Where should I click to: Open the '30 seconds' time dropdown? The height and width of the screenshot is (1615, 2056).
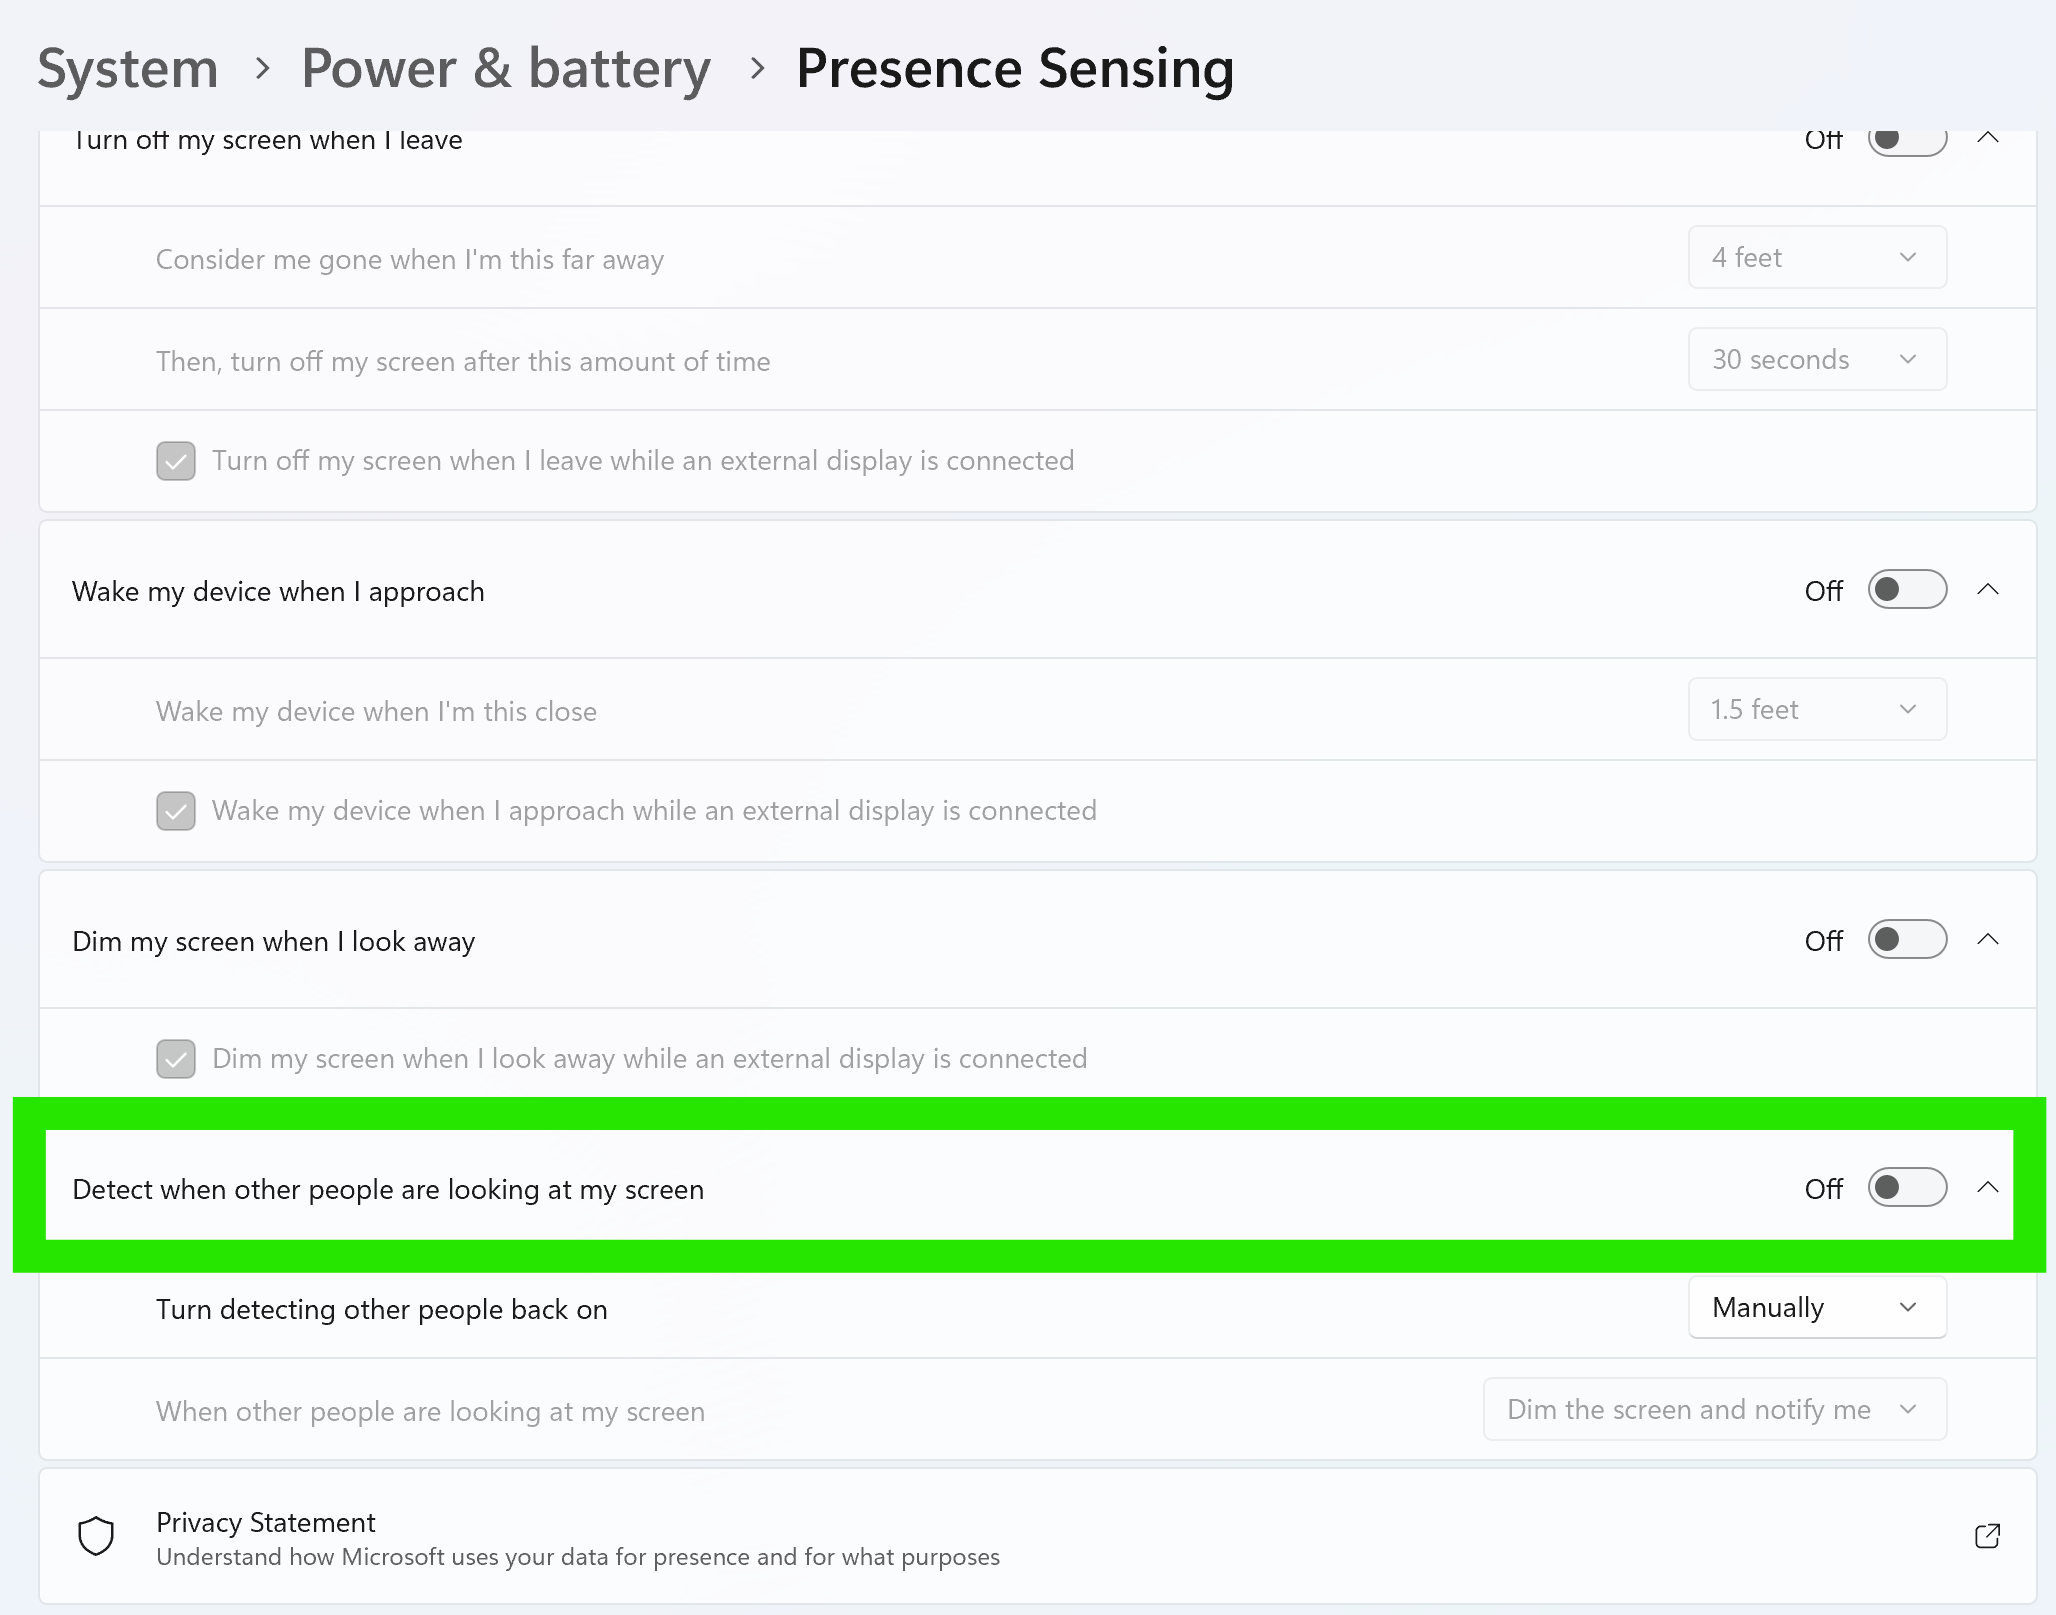(1816, 360)
